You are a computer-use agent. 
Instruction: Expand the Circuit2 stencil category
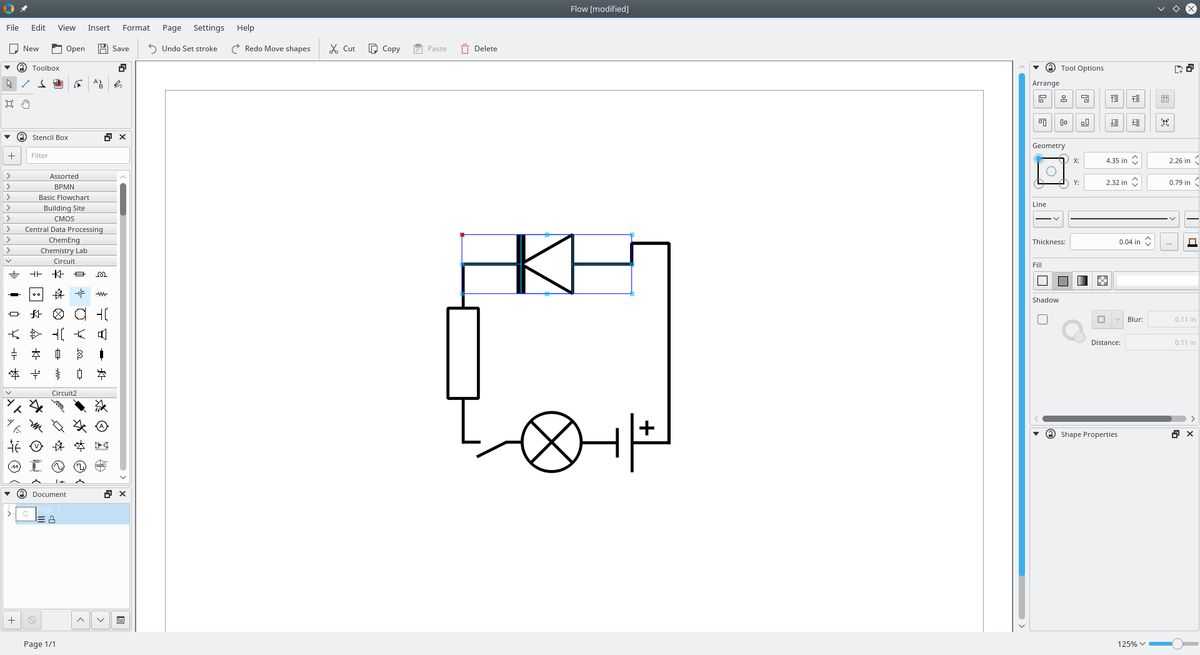pos(64,392)
